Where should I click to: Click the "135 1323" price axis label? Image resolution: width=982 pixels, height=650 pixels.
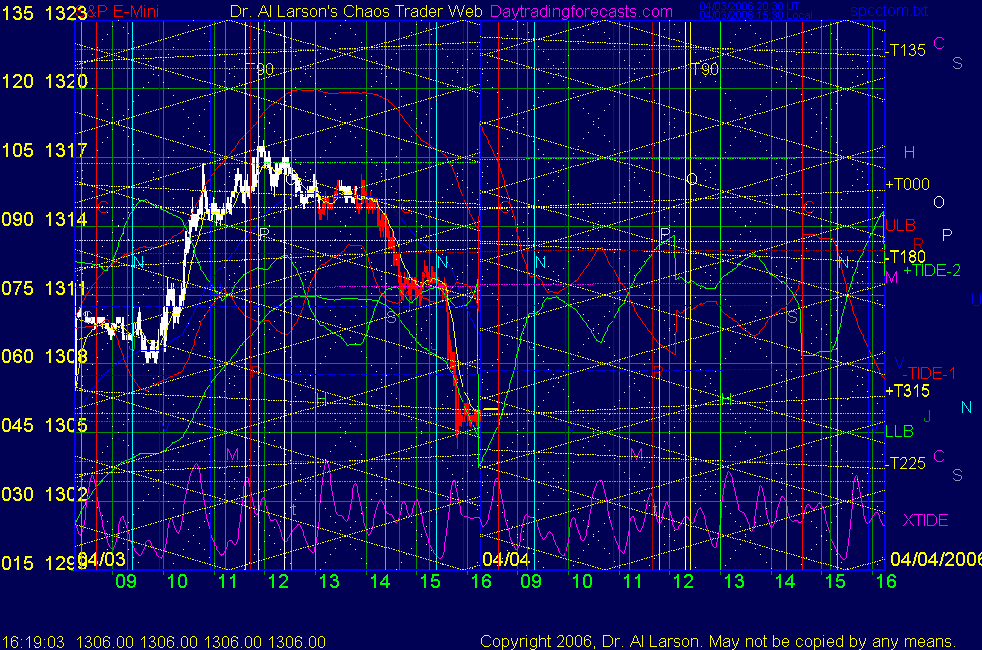coord(44,13)
